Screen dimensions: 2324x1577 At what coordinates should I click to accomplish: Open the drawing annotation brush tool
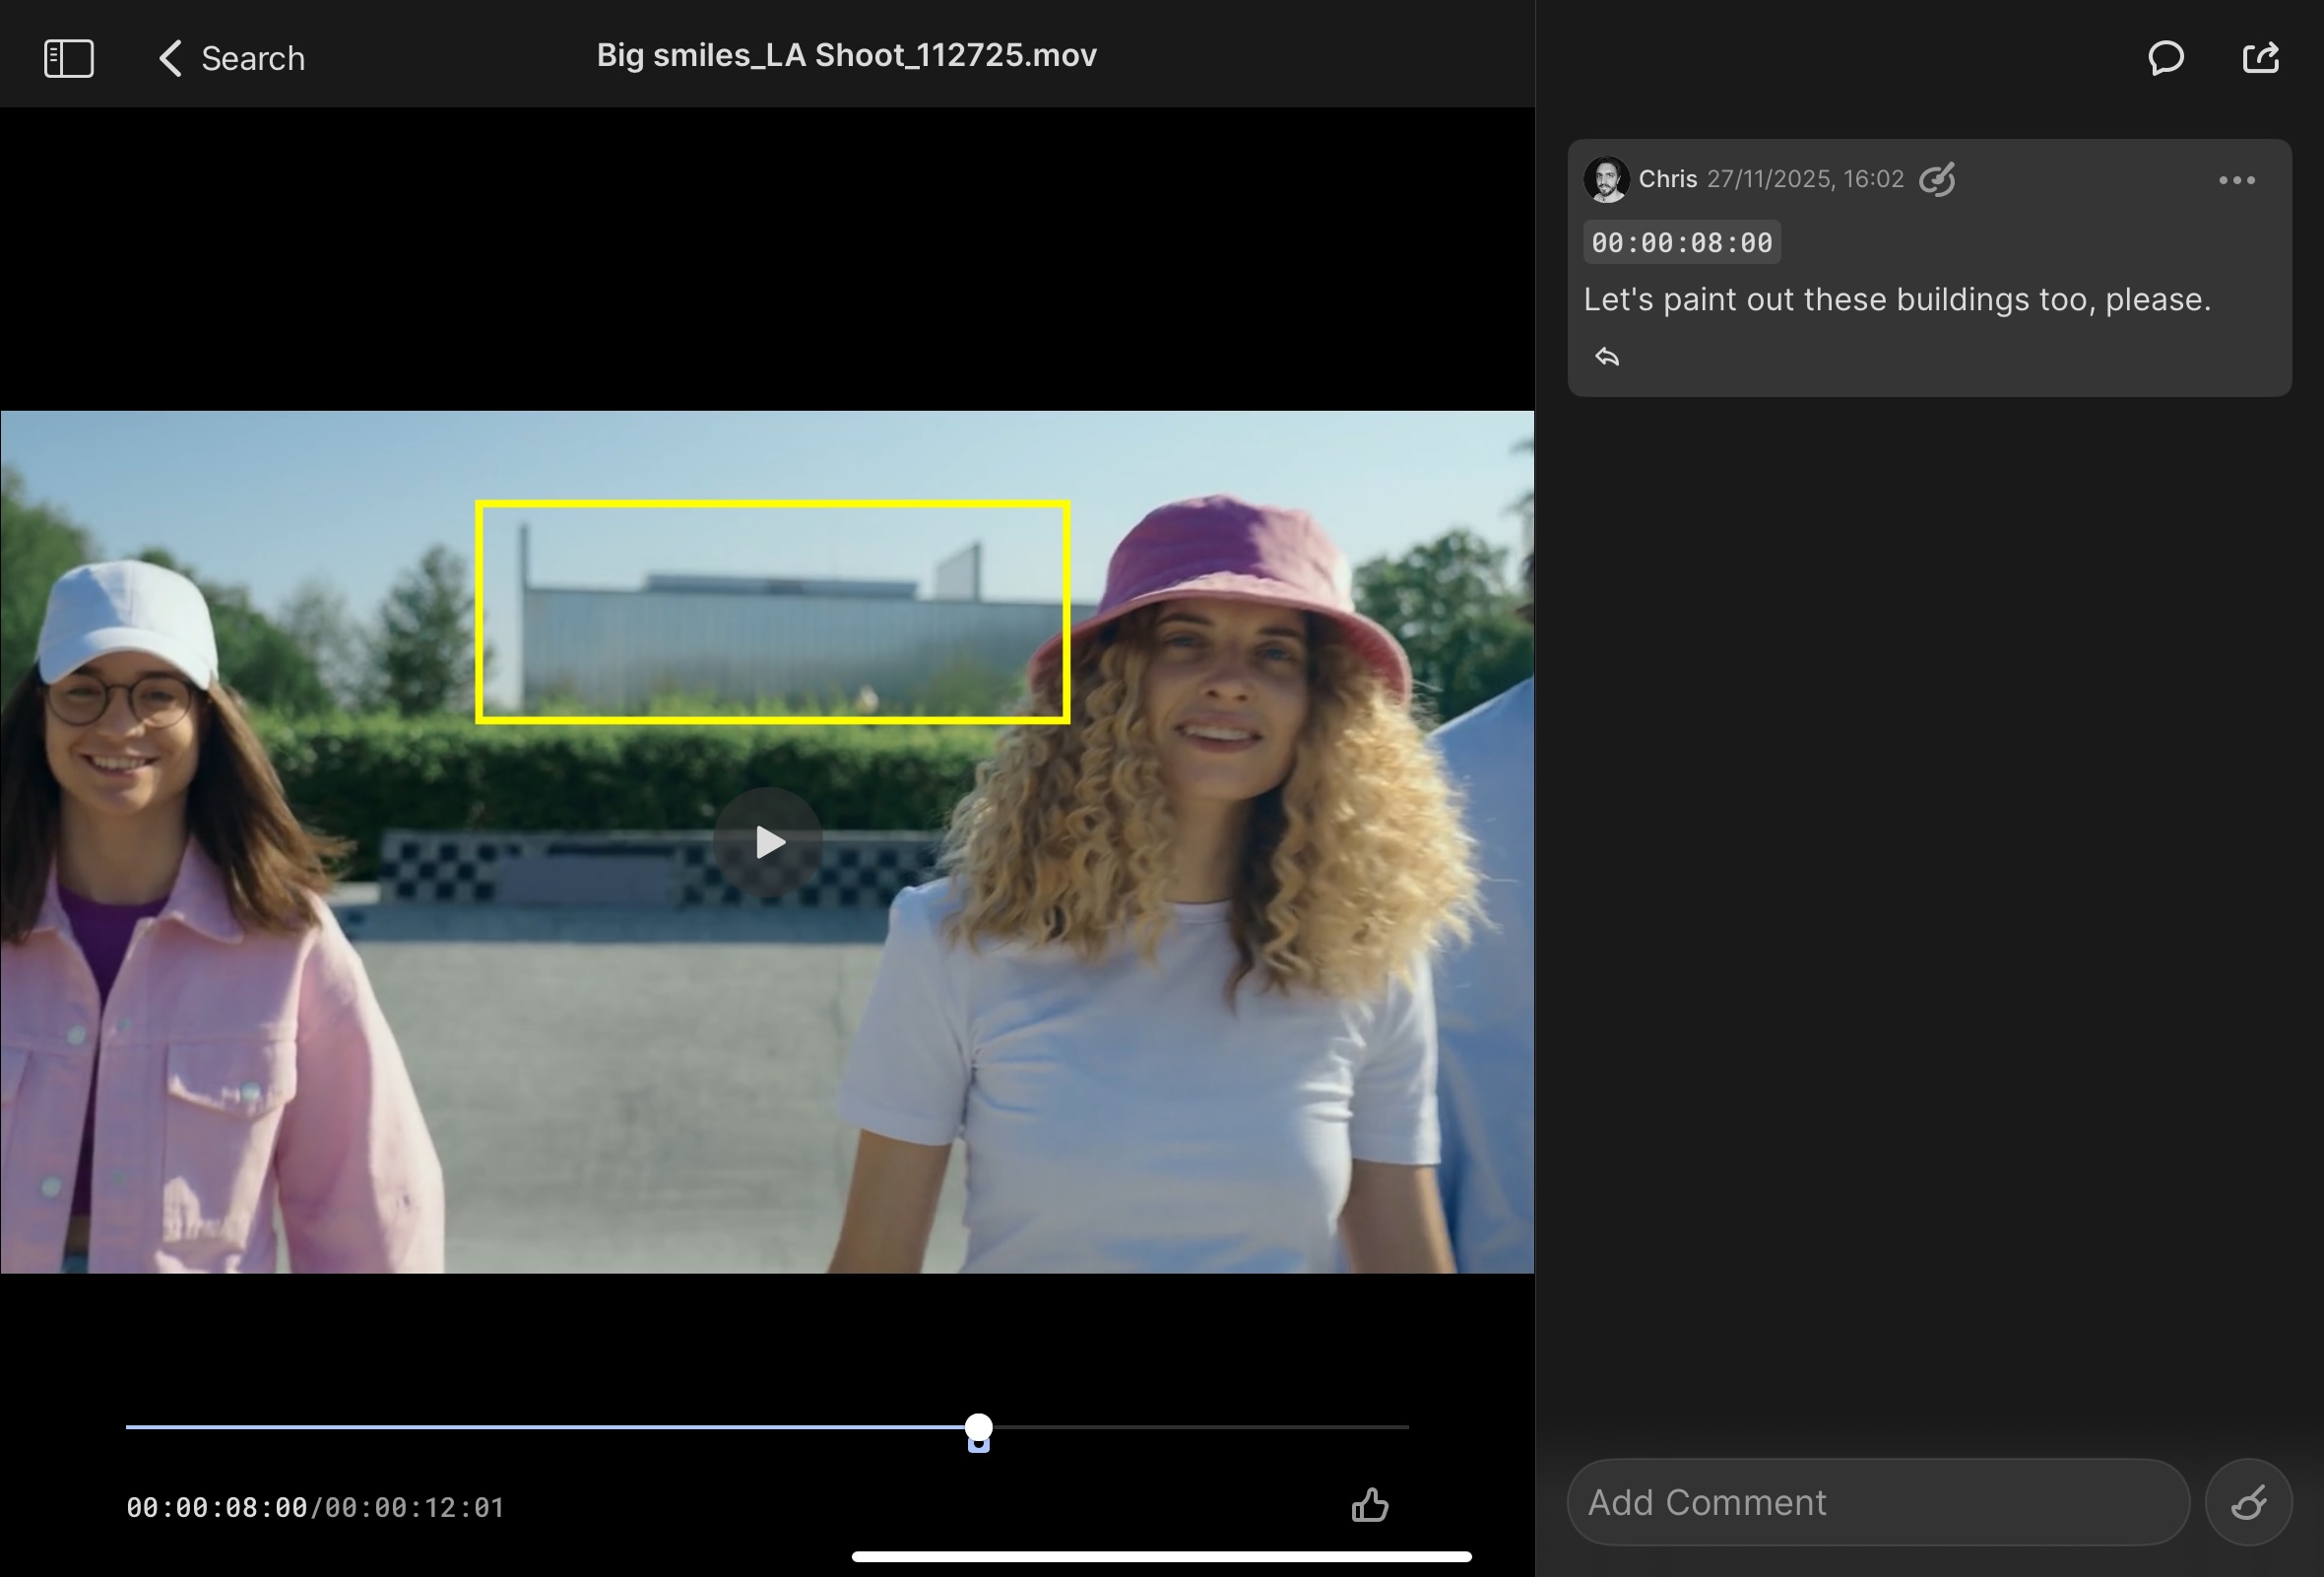[x=2248, y=1502]
